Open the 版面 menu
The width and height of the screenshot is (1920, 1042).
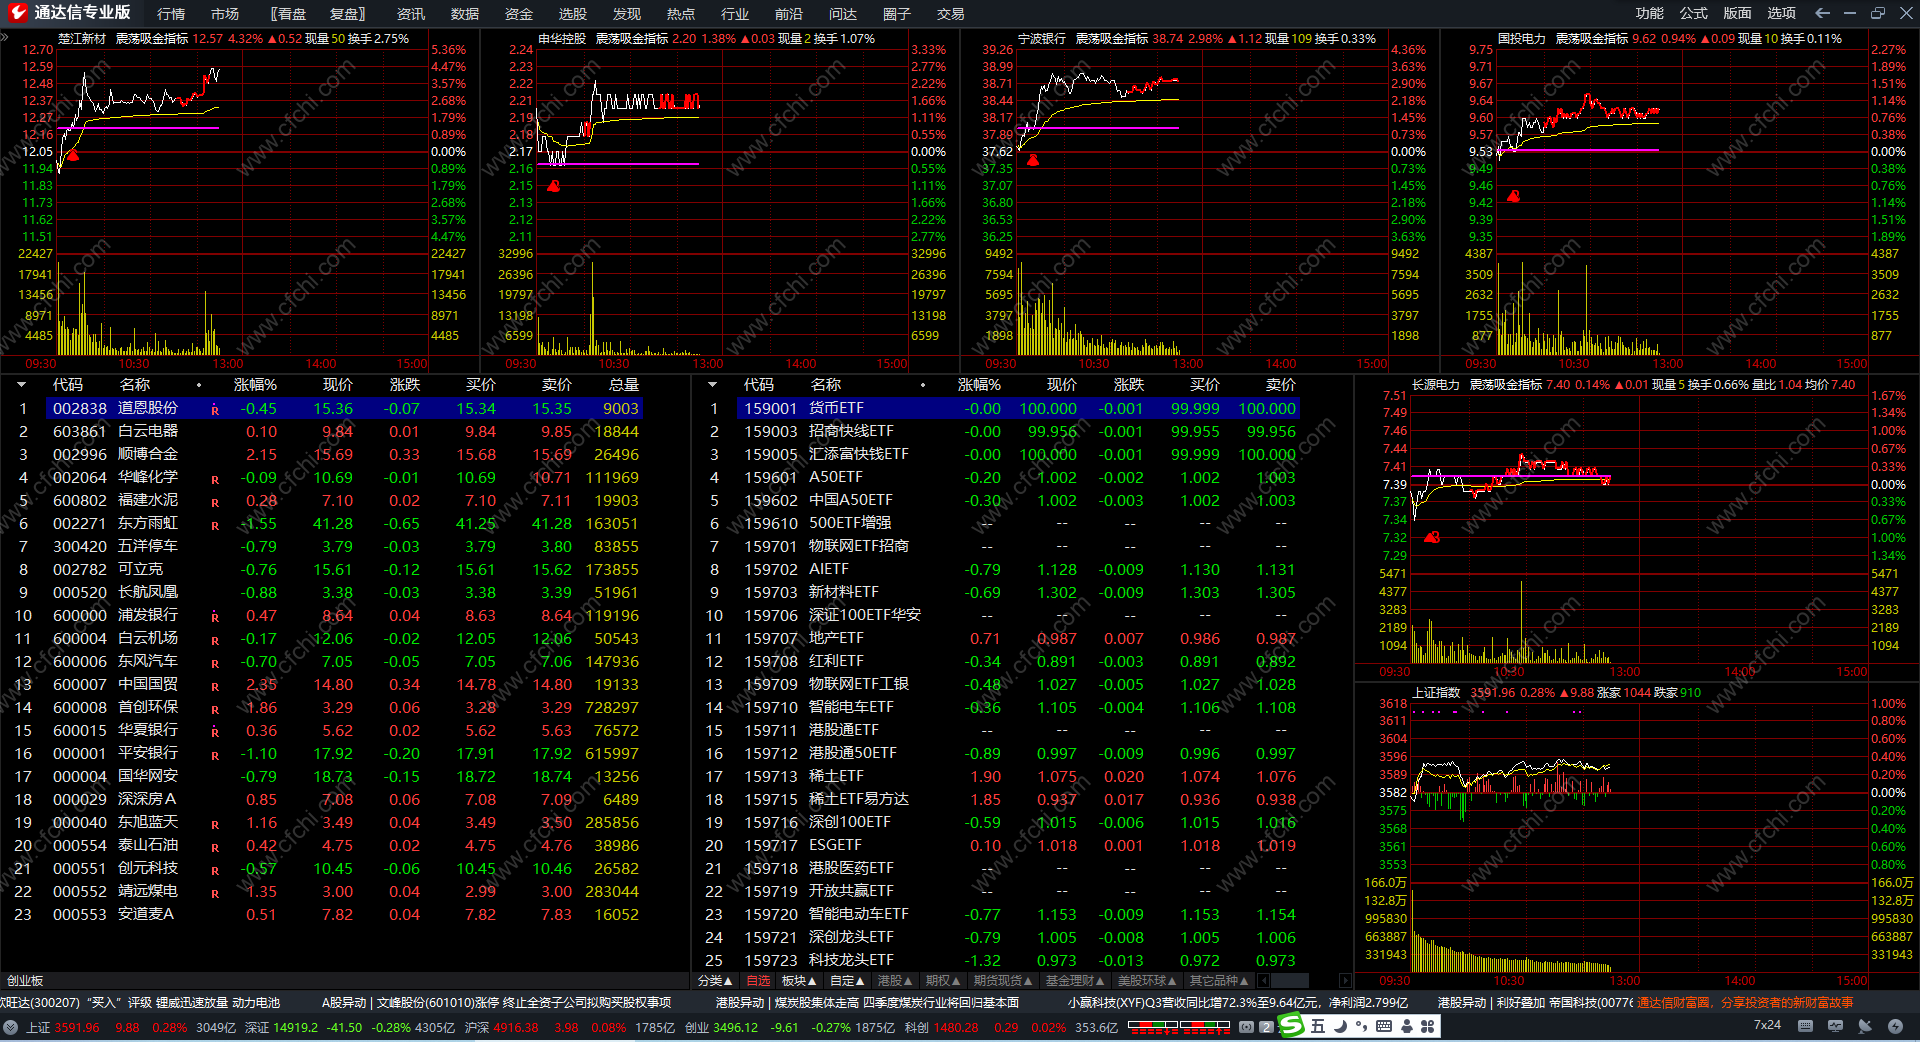[x=1737, y=13]
